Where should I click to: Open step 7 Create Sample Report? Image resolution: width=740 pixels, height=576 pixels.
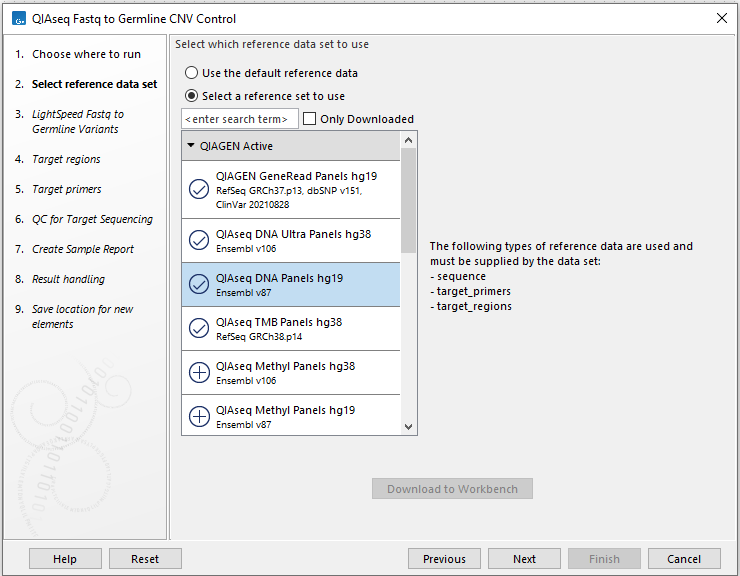click(x=83, y=249)
